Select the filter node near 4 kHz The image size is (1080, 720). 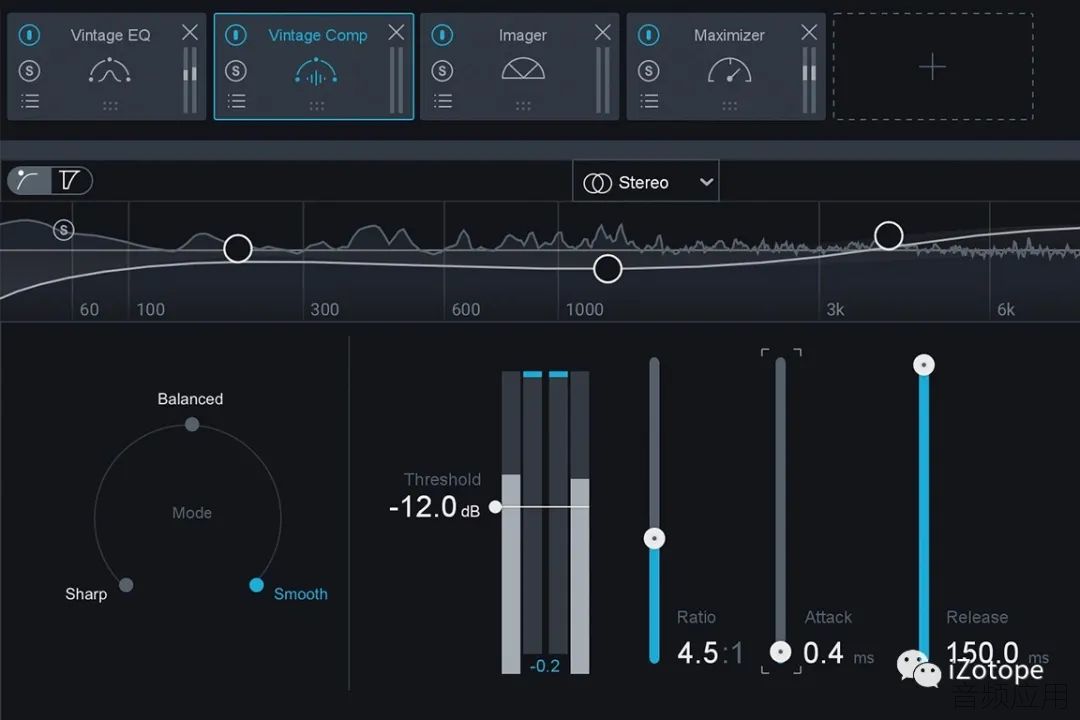889,236
